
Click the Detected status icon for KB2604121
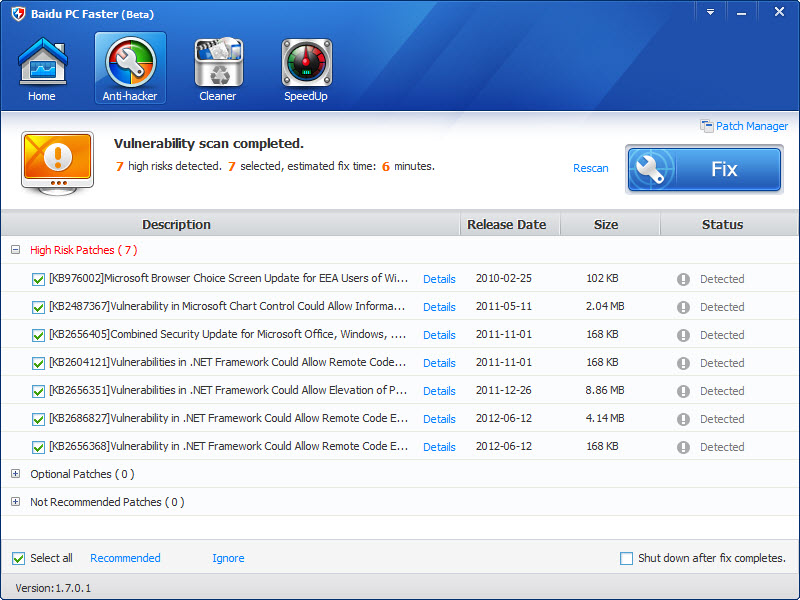[x=683, y=363]
